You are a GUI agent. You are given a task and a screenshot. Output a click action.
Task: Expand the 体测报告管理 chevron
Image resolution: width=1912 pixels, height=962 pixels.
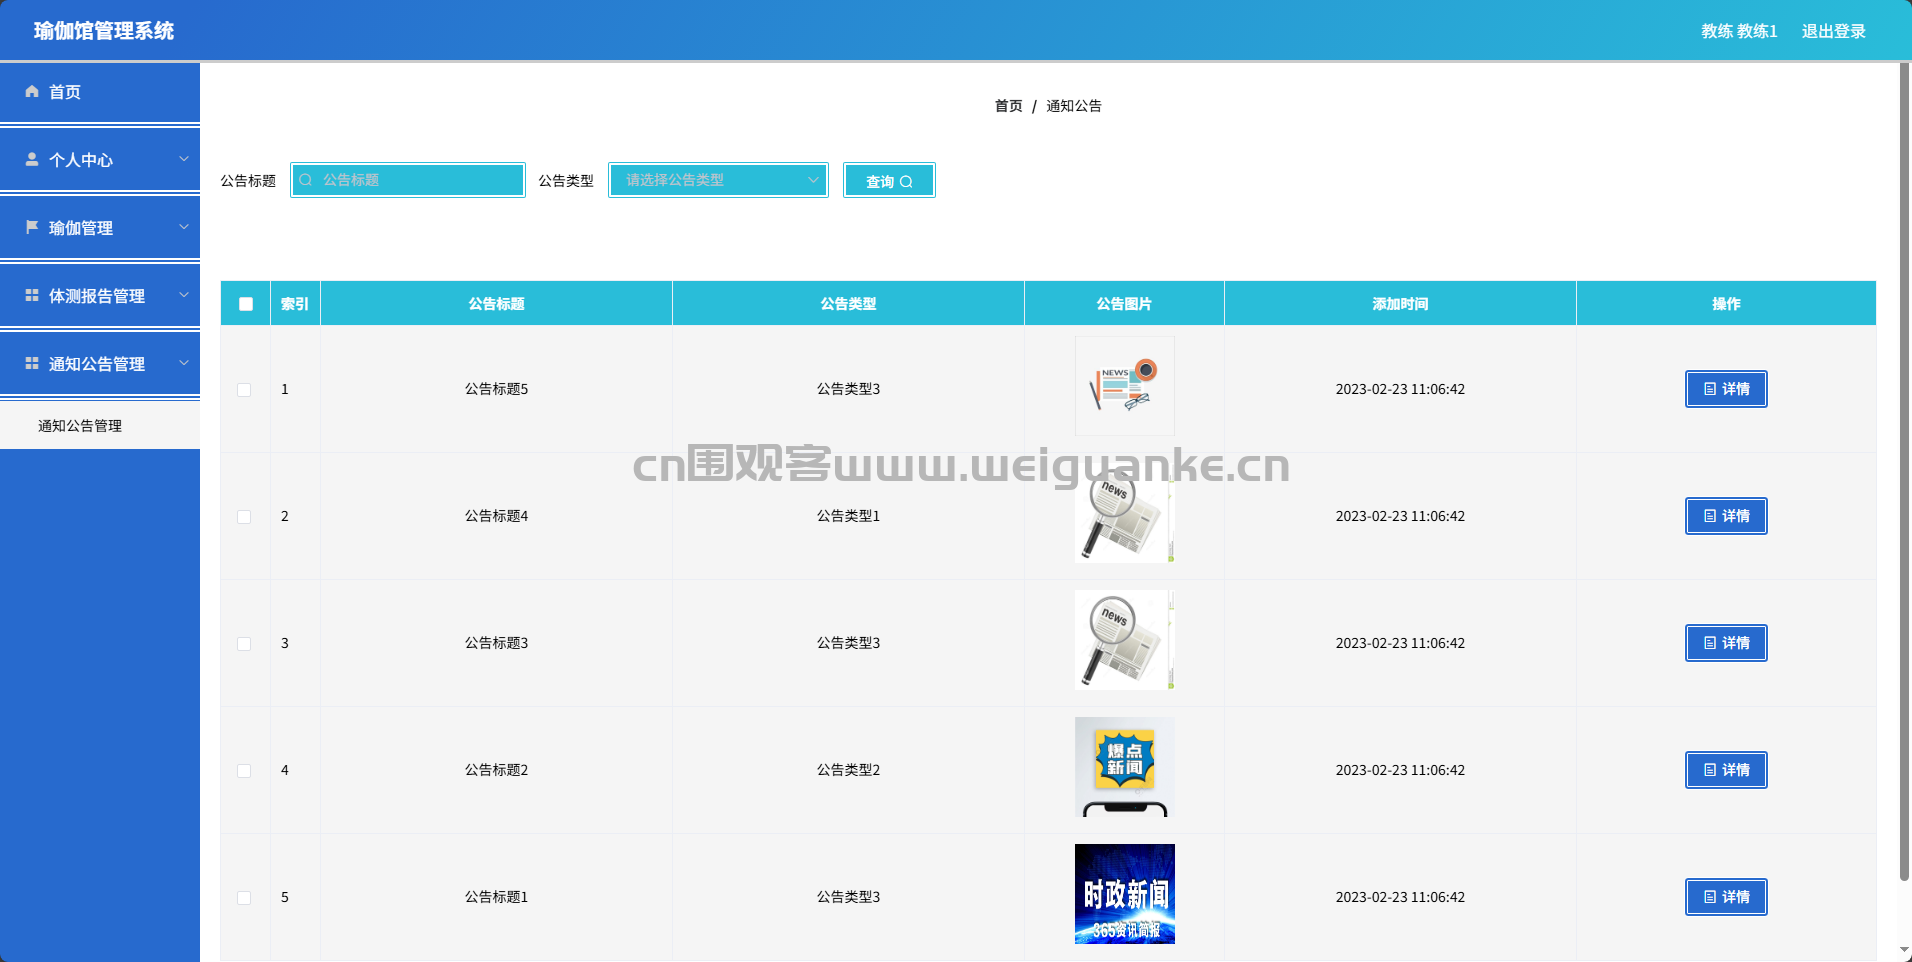[x=184, y=295]
